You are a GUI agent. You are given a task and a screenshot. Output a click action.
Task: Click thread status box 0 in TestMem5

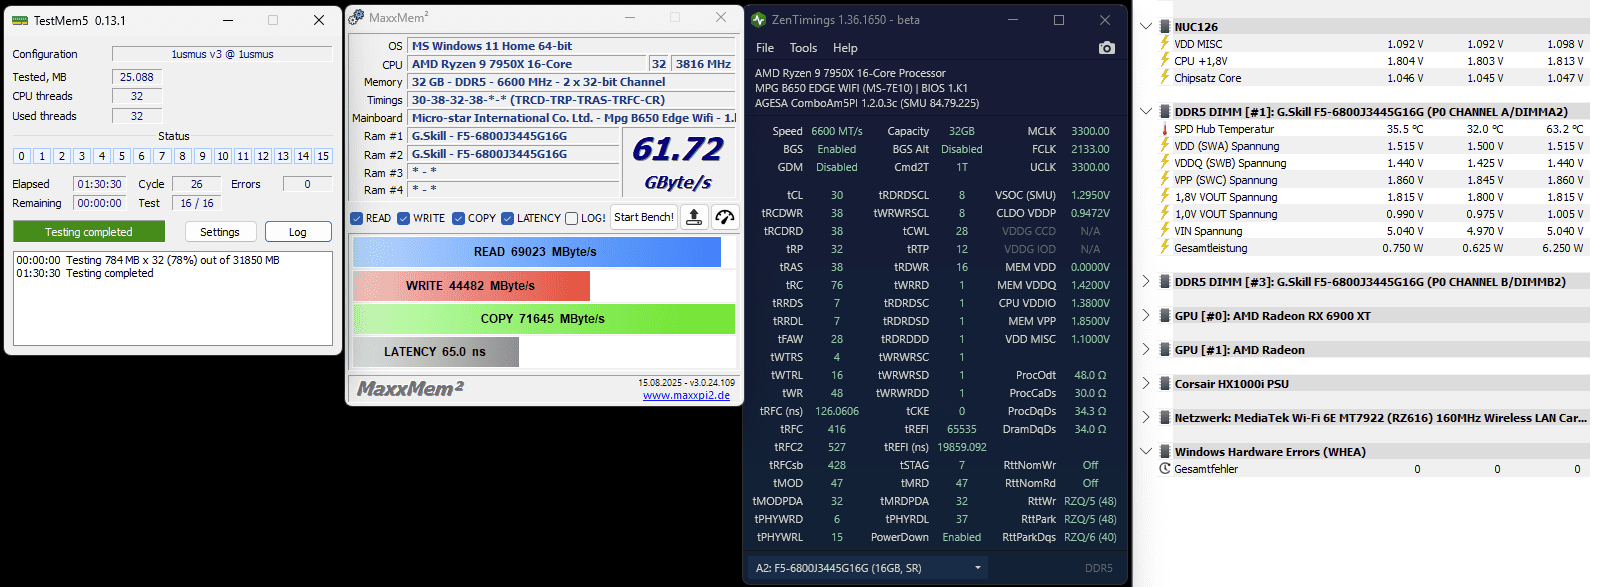(x=22, y=156)
